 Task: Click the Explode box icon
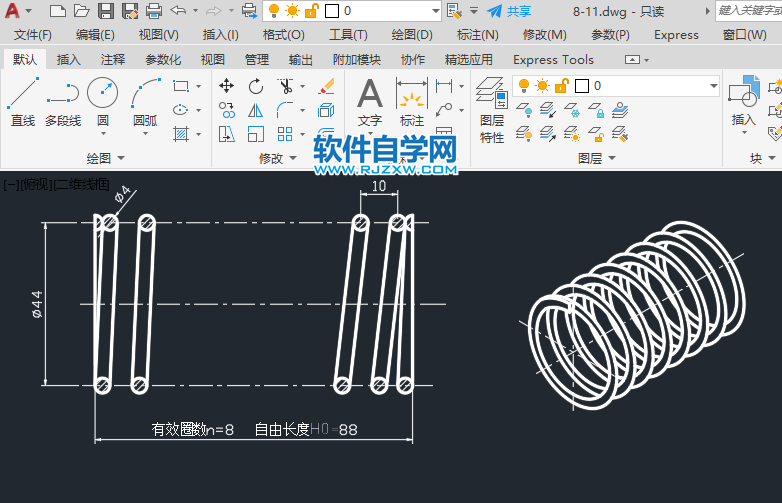click(326, 110)
